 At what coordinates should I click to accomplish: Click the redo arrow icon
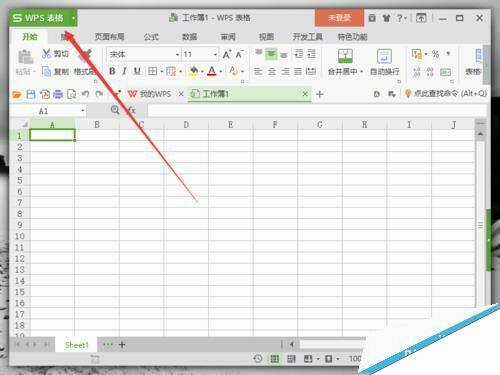(99, 94)
